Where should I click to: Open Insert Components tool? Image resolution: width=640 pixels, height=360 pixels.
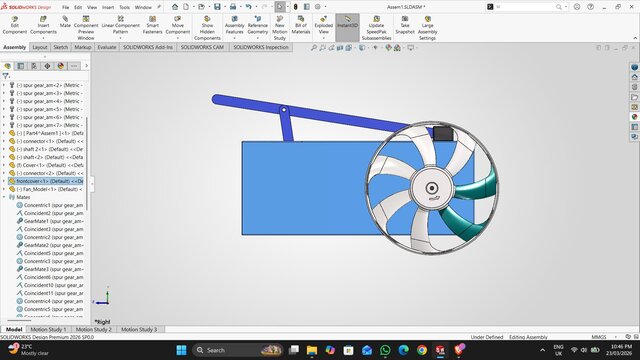pos(43,25)
